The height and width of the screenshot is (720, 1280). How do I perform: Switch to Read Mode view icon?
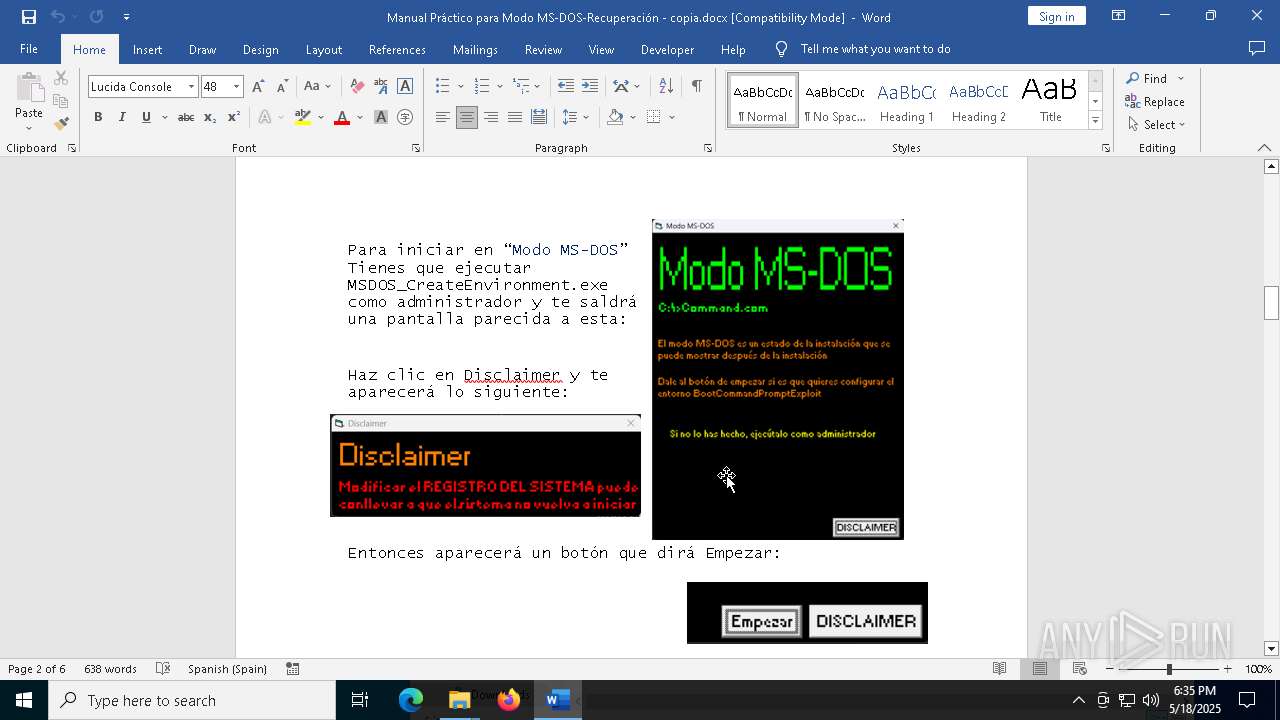tap(999, 669)
